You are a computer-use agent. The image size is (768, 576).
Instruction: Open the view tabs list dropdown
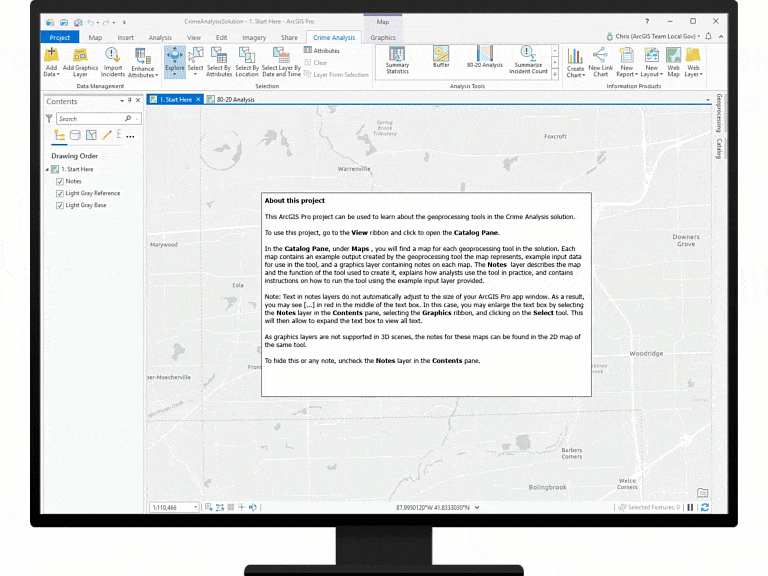click(x=708, y=100)
